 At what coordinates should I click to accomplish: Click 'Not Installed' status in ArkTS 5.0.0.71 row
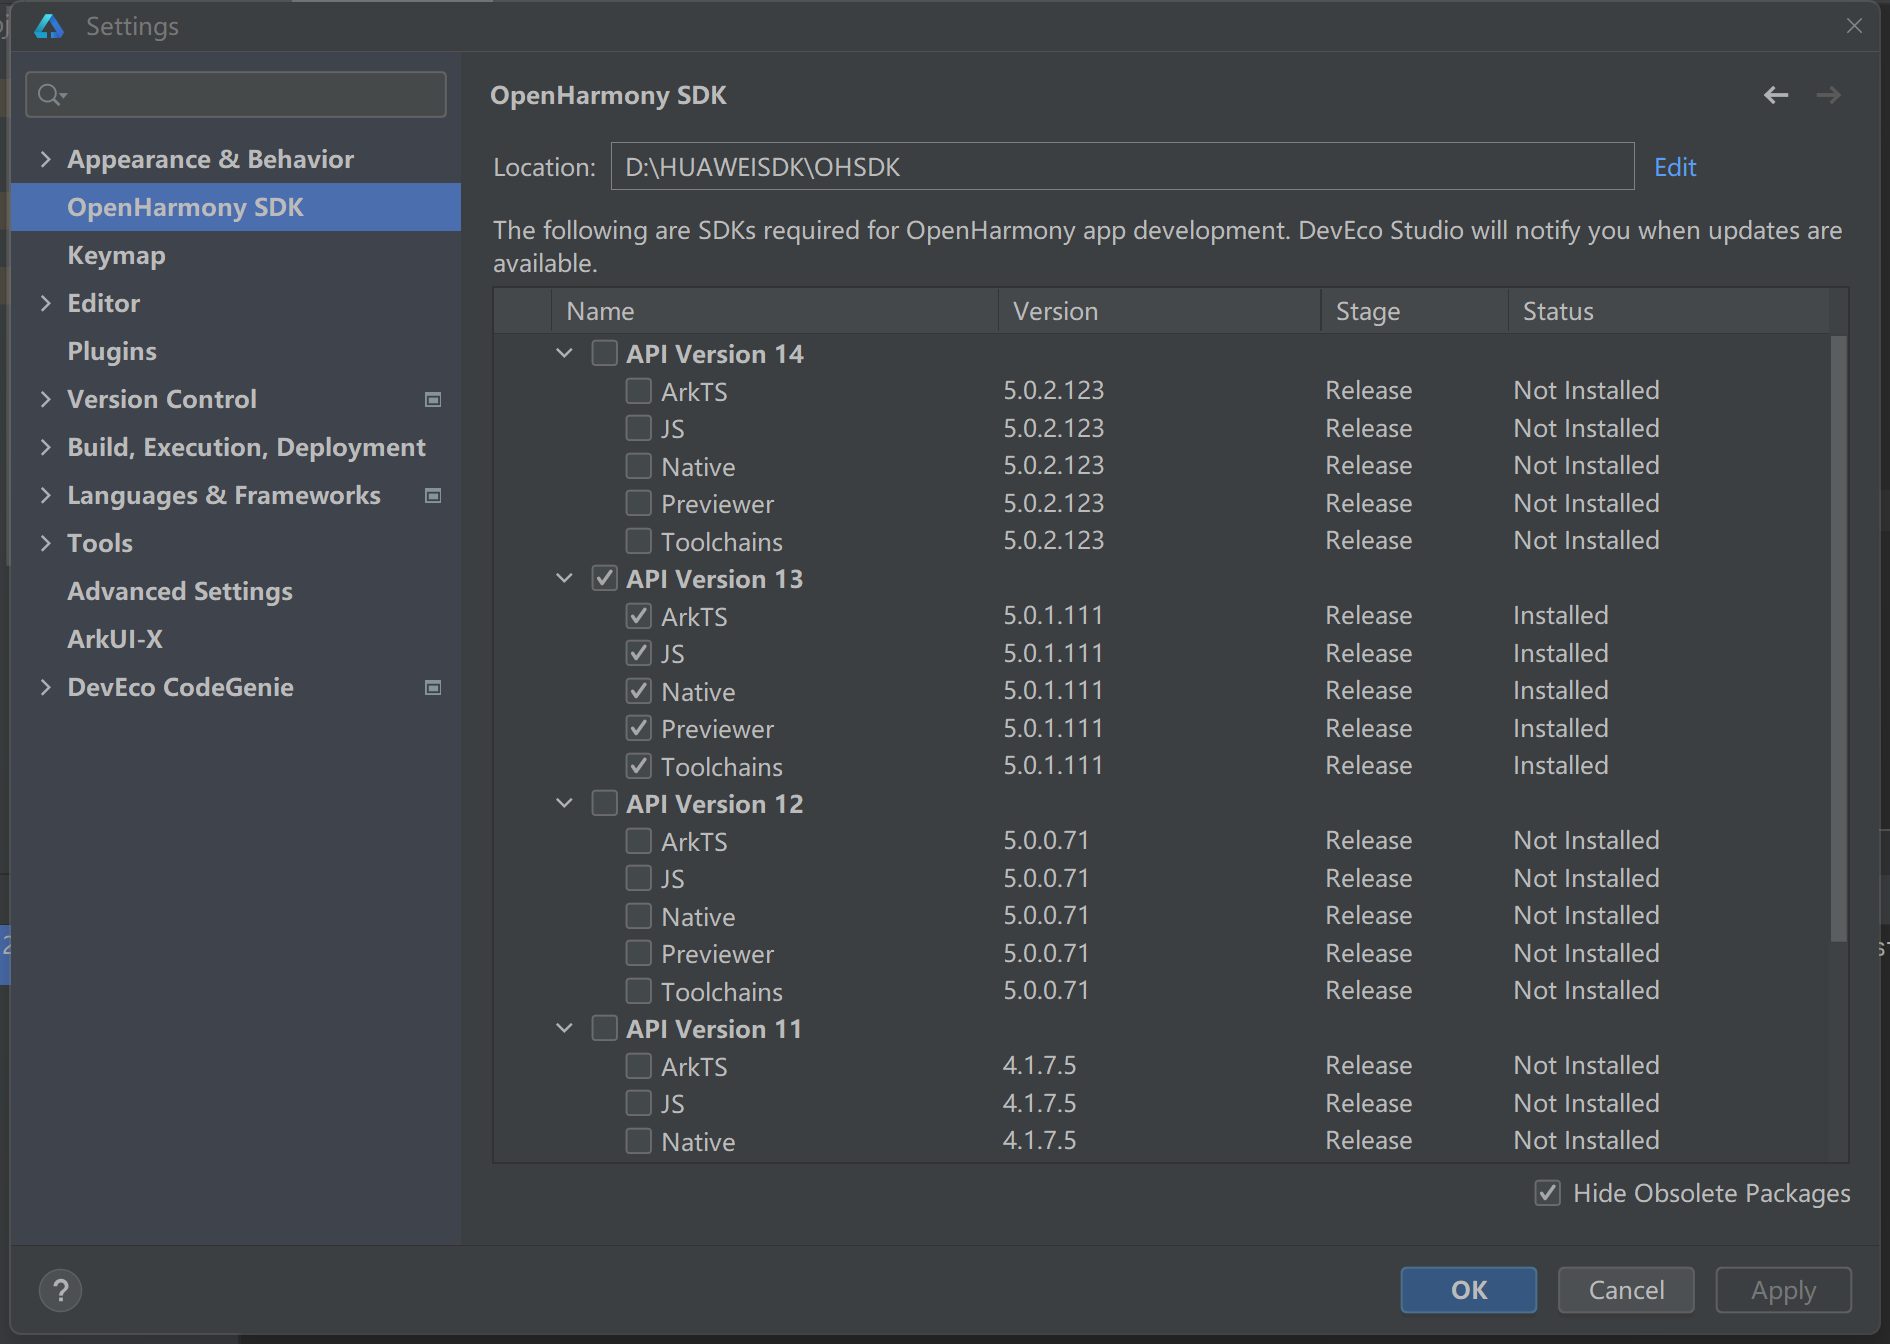point(1586,840)
